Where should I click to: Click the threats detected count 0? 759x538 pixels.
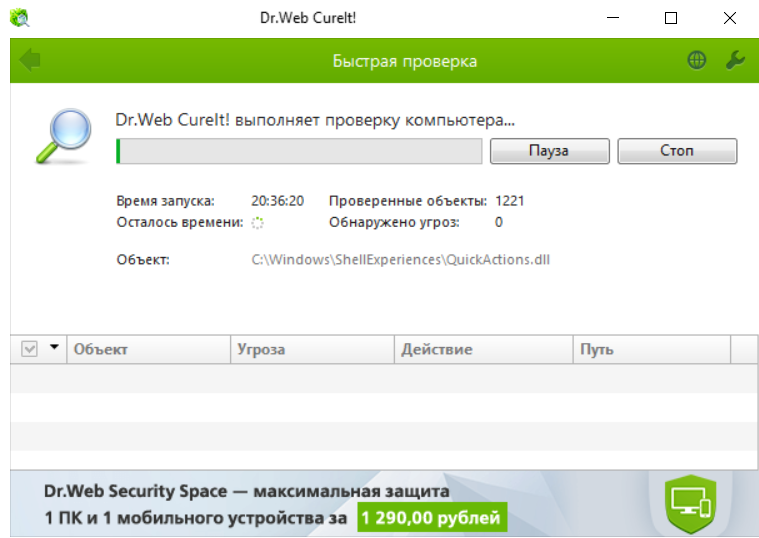499,222
